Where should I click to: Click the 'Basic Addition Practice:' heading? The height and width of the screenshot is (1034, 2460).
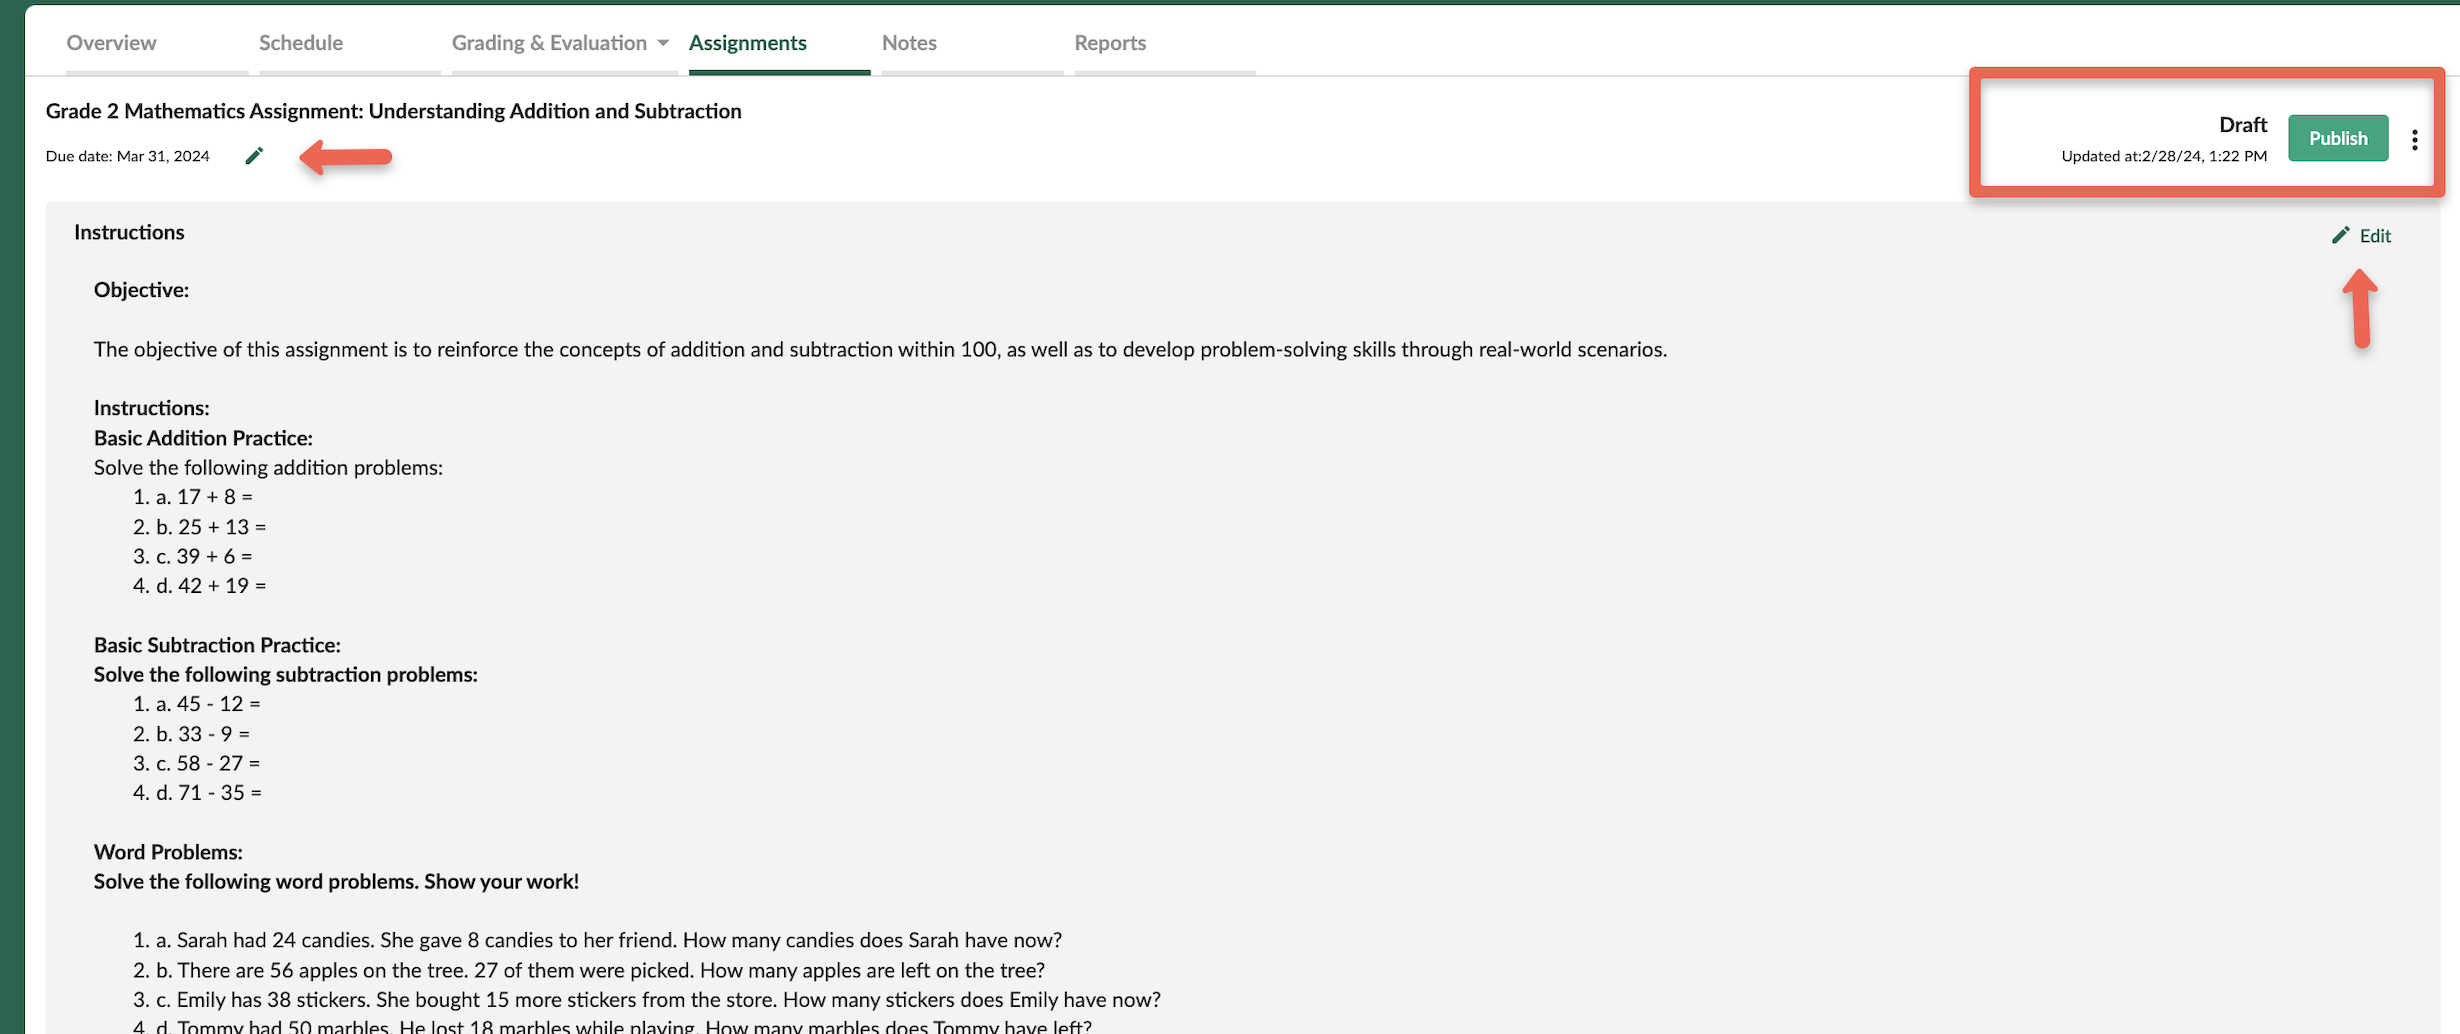(x=203, y=438)
